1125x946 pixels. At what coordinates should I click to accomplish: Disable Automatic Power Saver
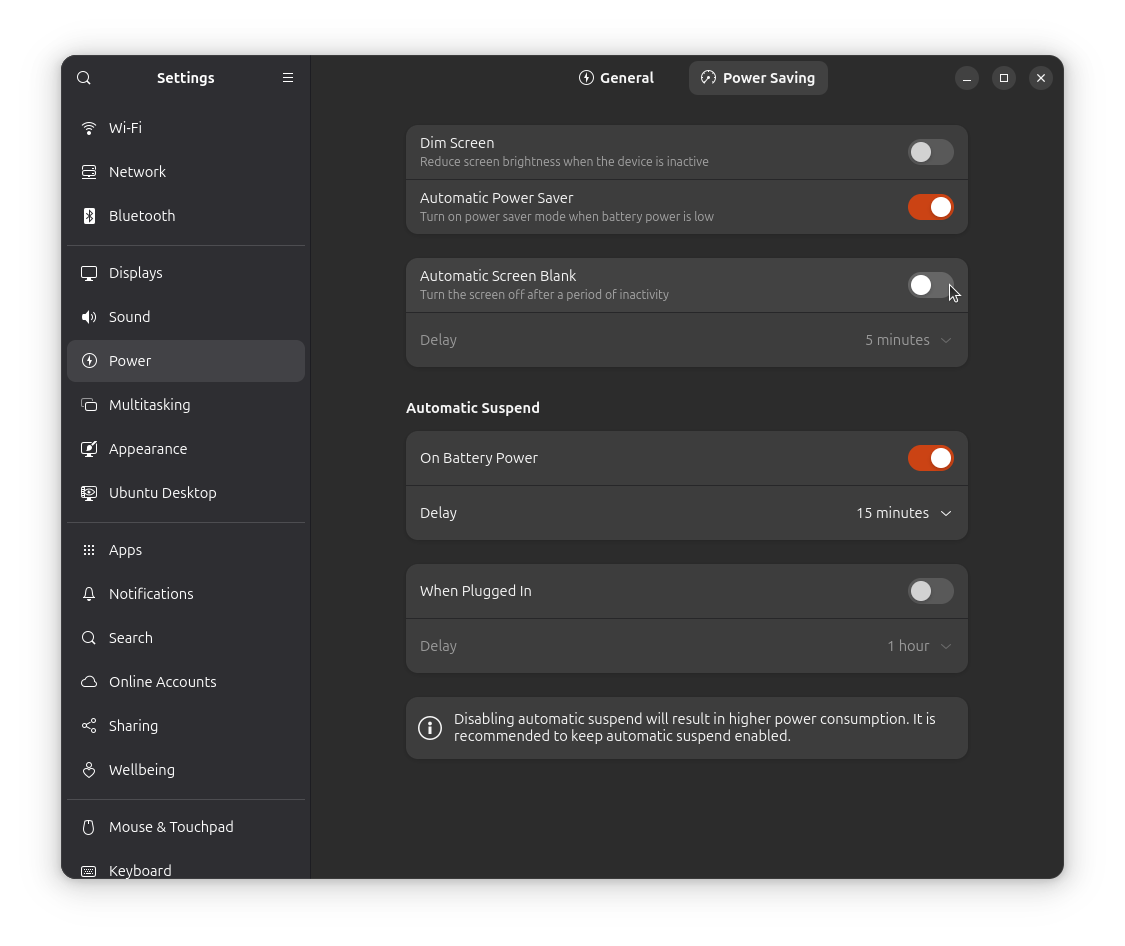tap(930, 207)
